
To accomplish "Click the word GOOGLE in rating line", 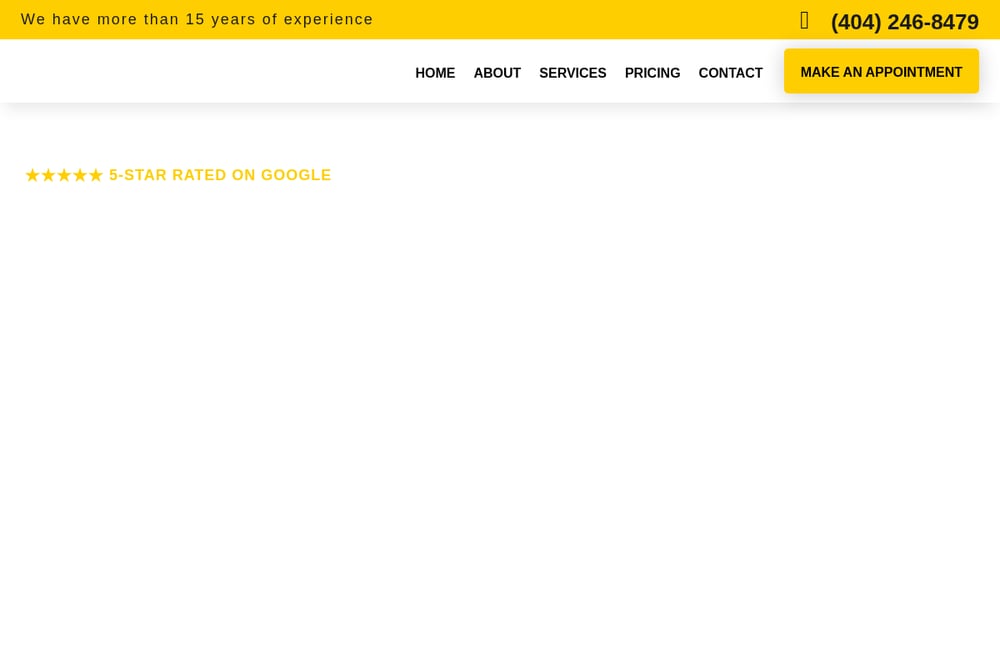I will pyautogui.click(x=296, y=175).
